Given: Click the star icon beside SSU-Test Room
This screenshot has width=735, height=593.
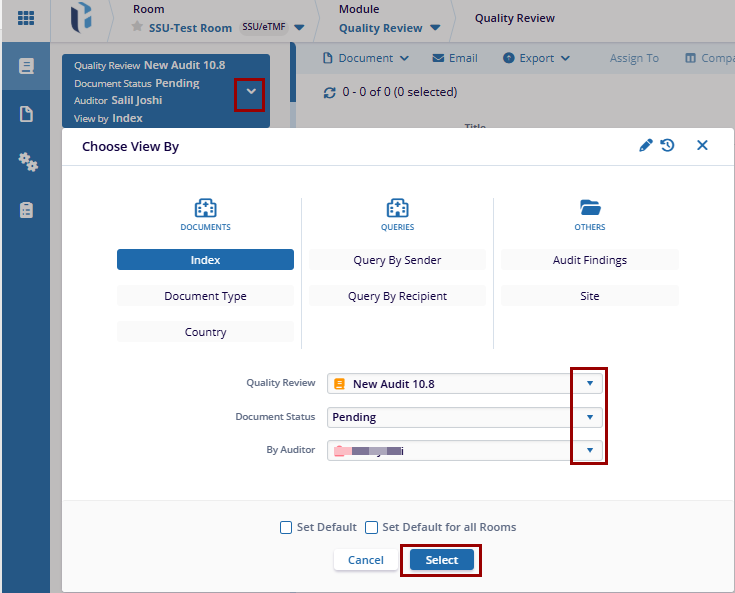Looking at the screenshot, I should pyautogui.click(x=137, y=27).
